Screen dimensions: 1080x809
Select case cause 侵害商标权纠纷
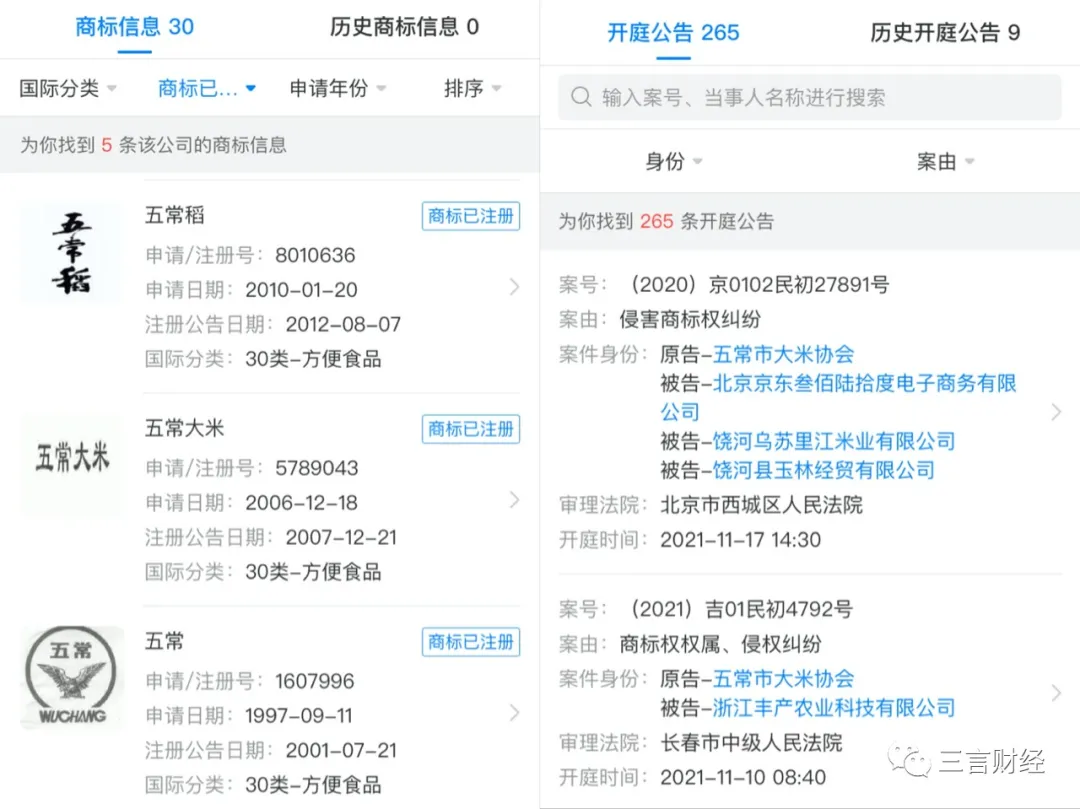(690, 319)
